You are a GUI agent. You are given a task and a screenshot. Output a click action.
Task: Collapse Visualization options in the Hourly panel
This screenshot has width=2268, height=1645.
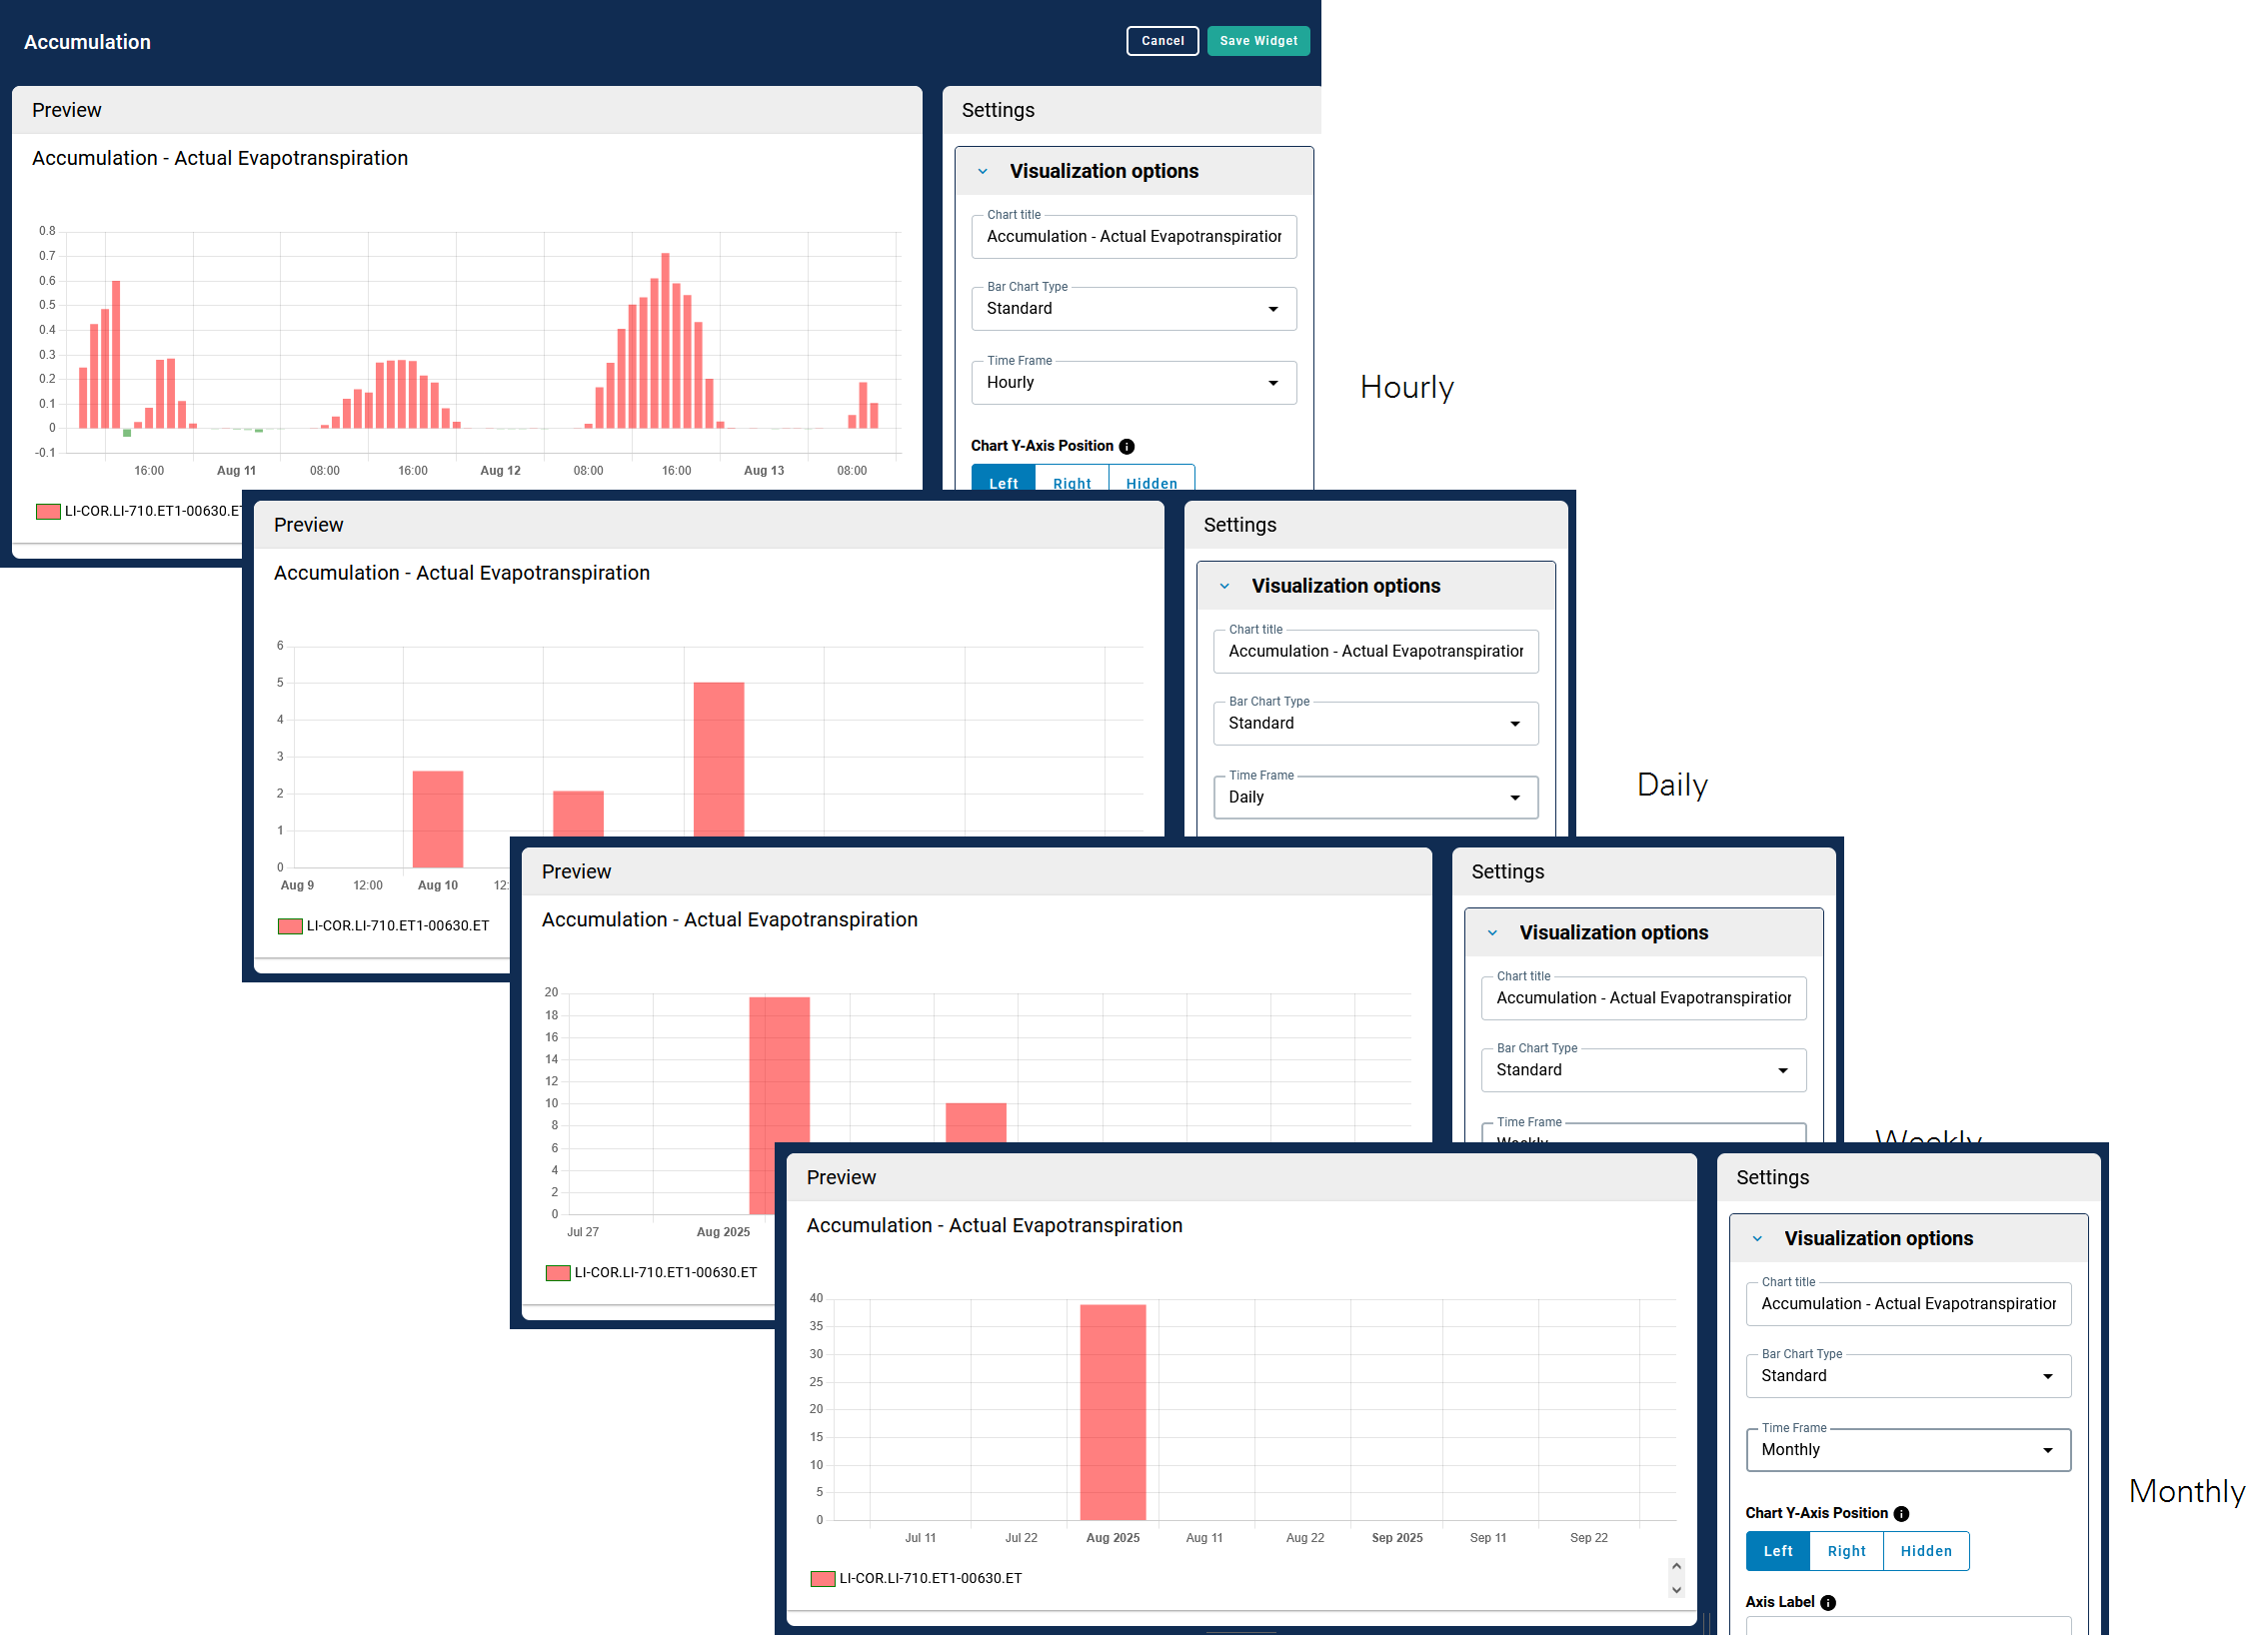point(983,172)
